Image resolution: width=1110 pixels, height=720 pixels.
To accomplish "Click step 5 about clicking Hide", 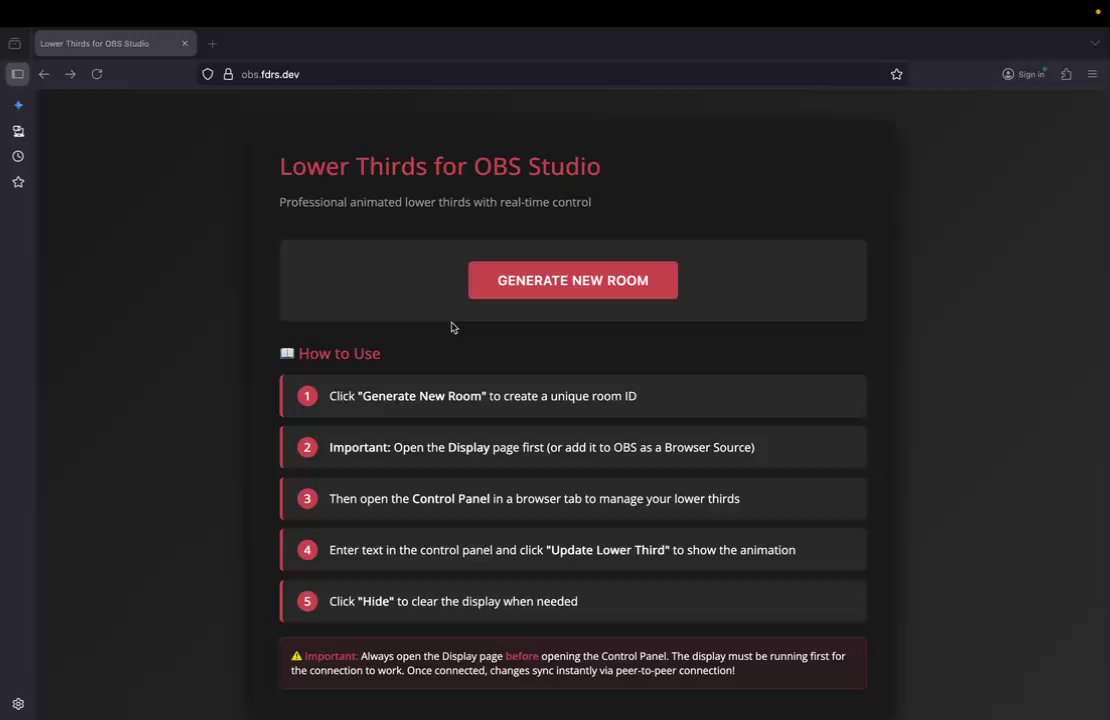I will tap(573, 601).
